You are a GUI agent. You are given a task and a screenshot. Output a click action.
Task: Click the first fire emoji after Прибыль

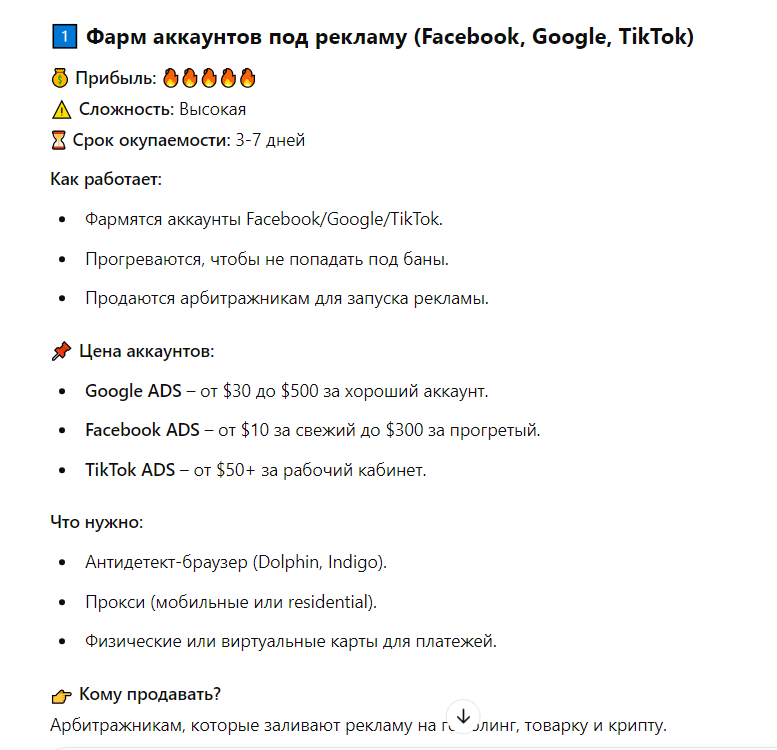point(170,78)
